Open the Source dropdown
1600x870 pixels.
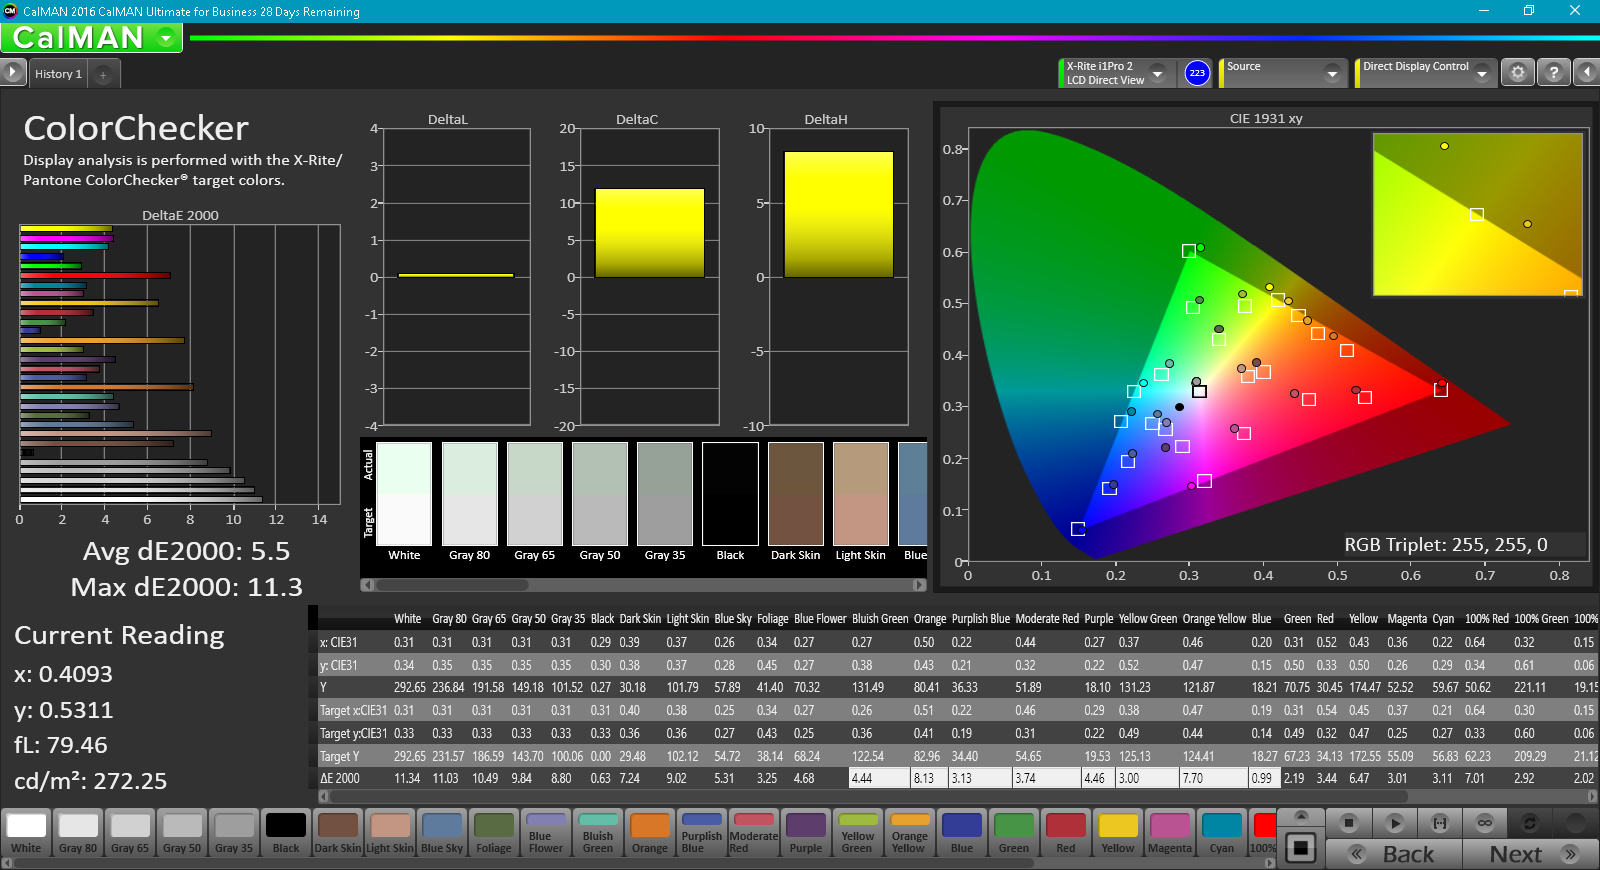[x=1332, y=73]
